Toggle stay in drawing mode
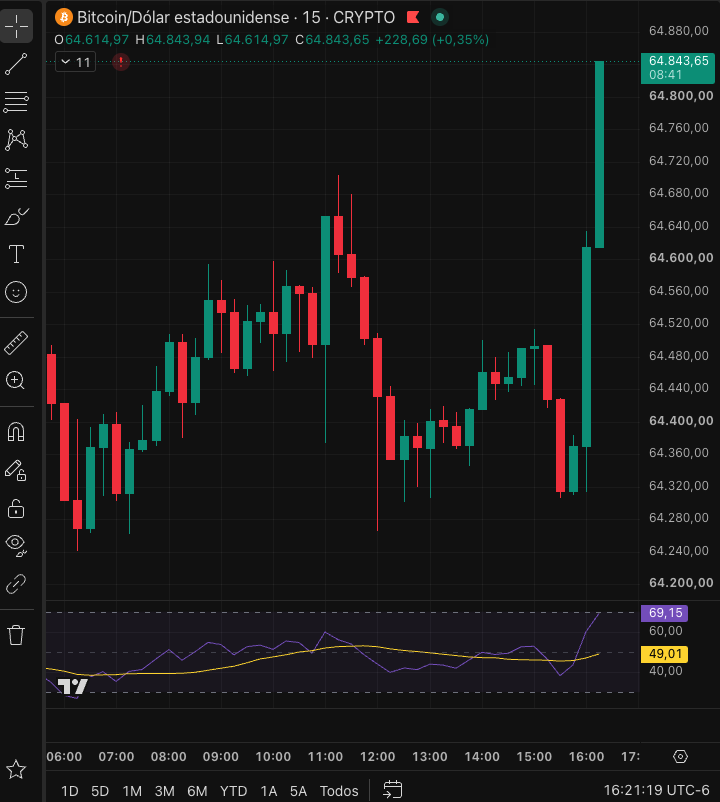 15,470
